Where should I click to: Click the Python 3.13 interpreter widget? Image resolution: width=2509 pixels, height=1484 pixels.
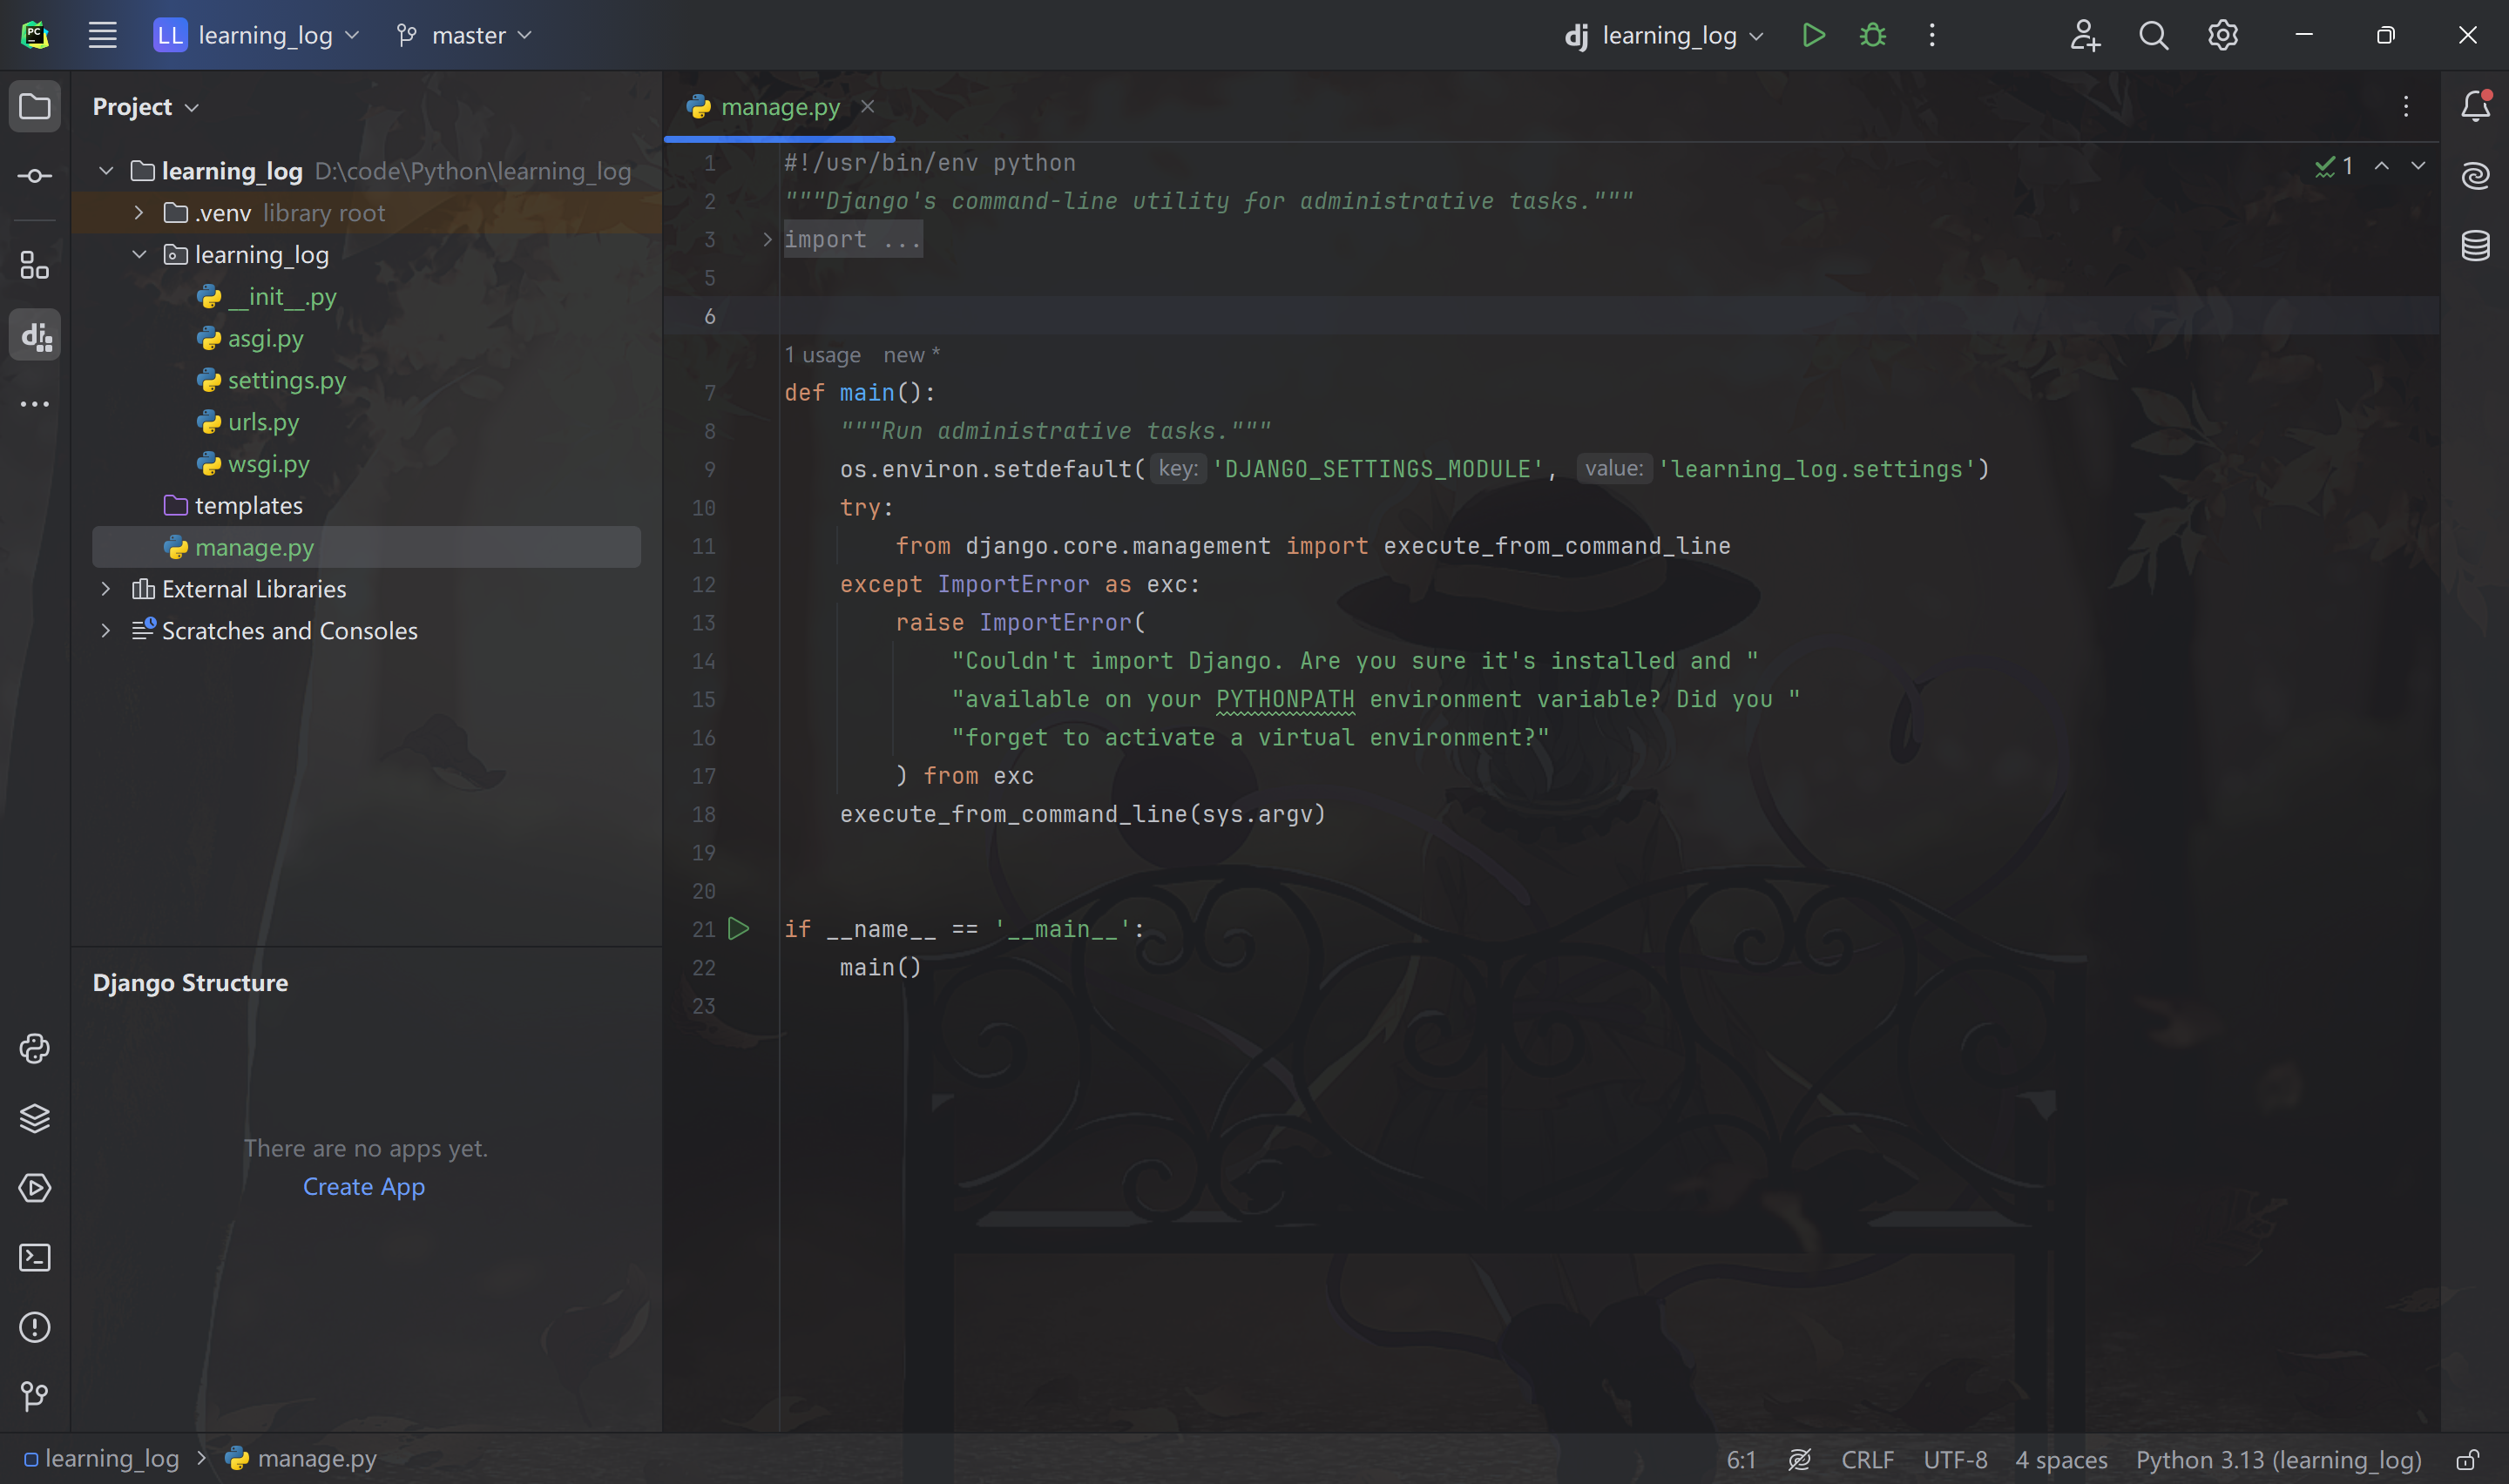(x=2278, y=1460)
